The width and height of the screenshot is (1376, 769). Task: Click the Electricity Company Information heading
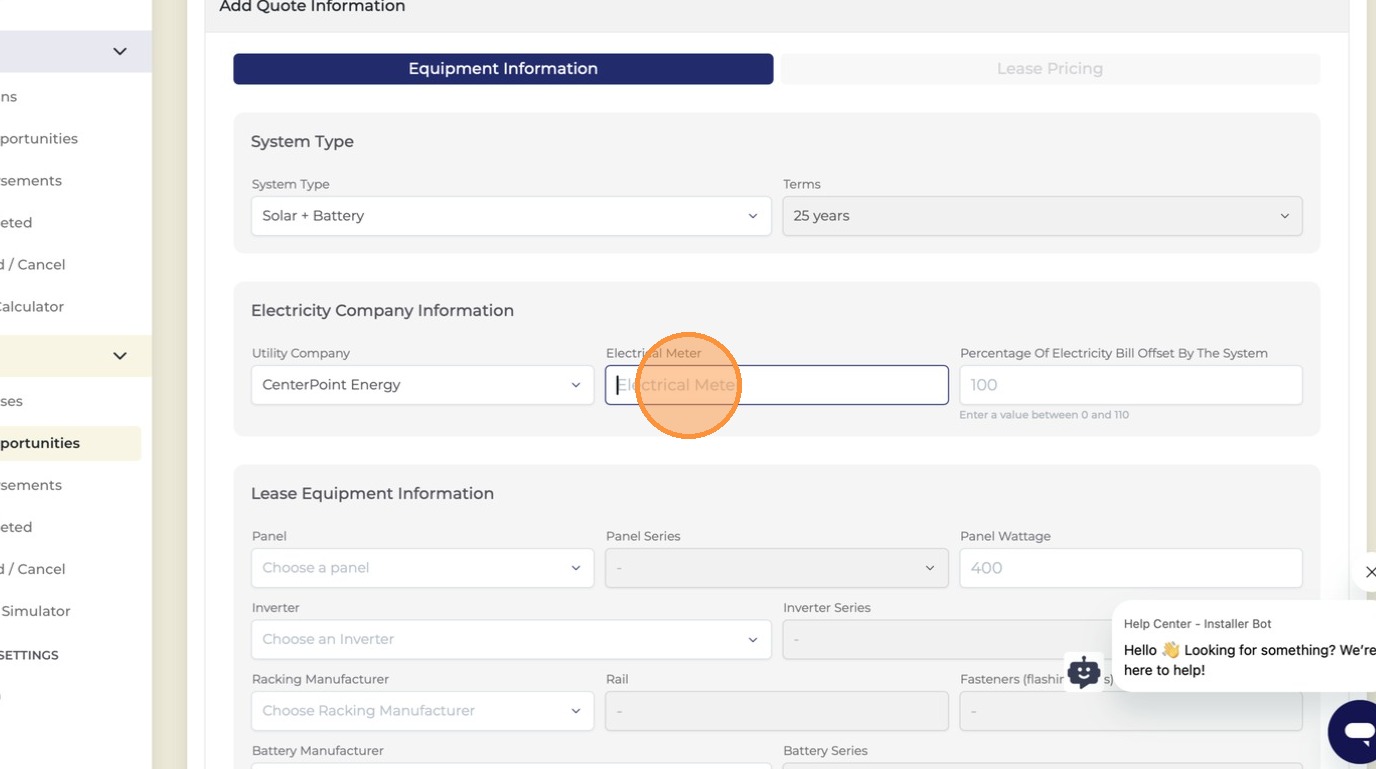(x=382, y=311)
